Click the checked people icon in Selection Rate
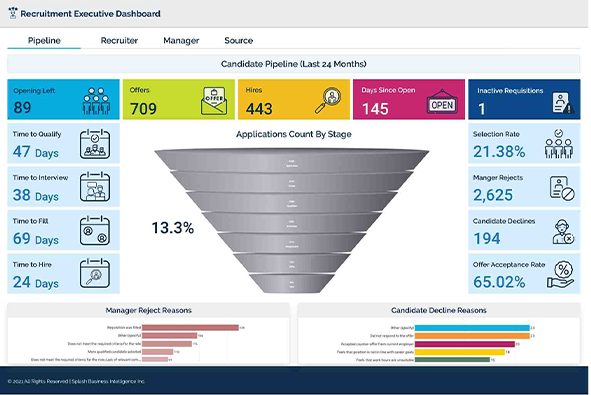This screenshot has width=591, height=395. pos(559,144)
